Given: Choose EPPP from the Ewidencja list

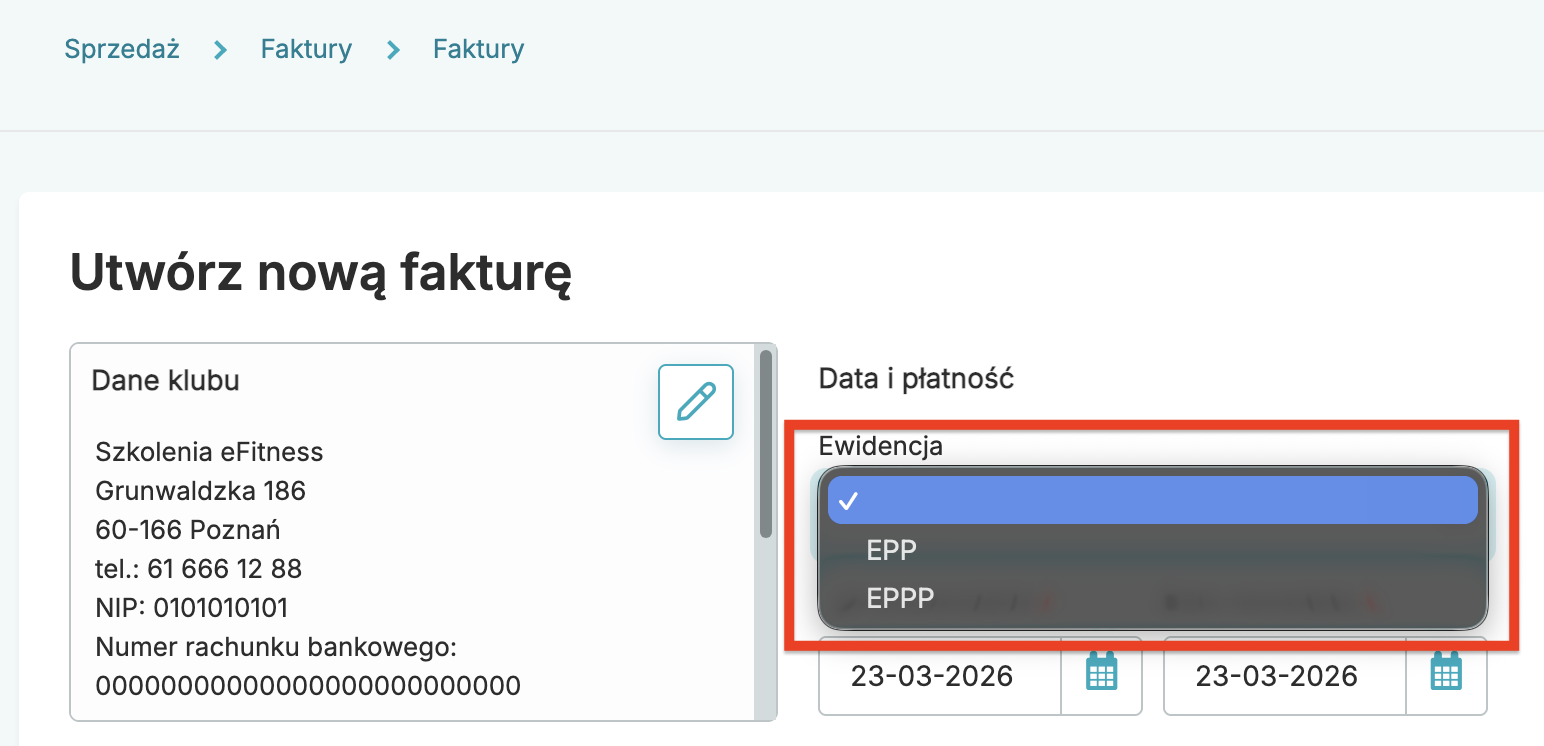Looking at the screenshot, I should coord(900,598).
